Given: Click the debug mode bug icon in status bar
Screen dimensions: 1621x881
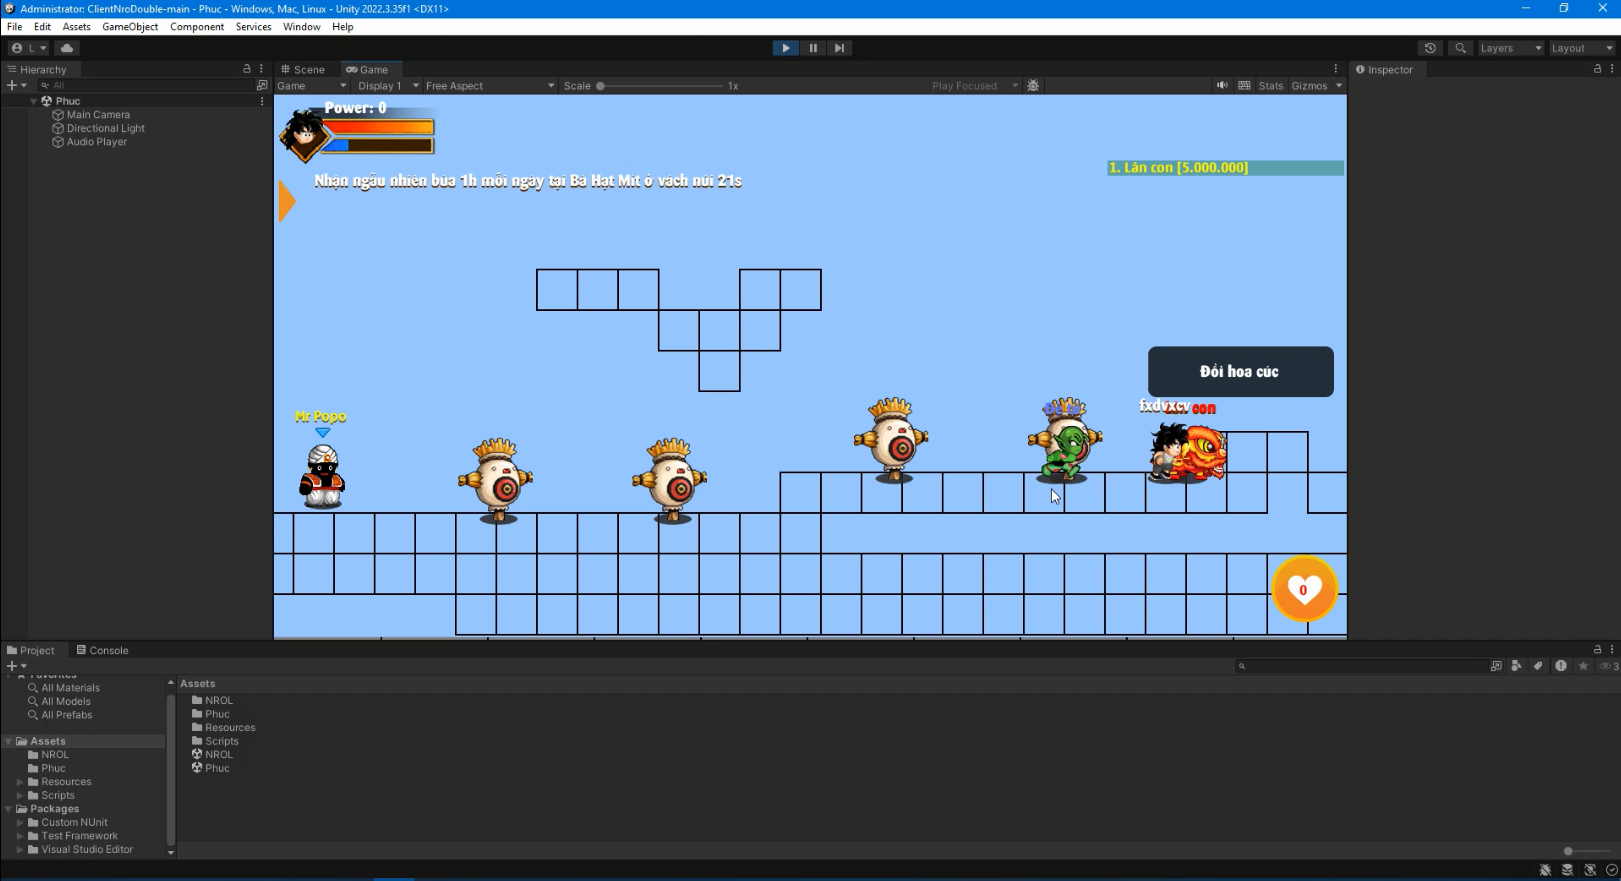Looking at the screenshot, I should pyautogui.click(x=1545, y=870).
